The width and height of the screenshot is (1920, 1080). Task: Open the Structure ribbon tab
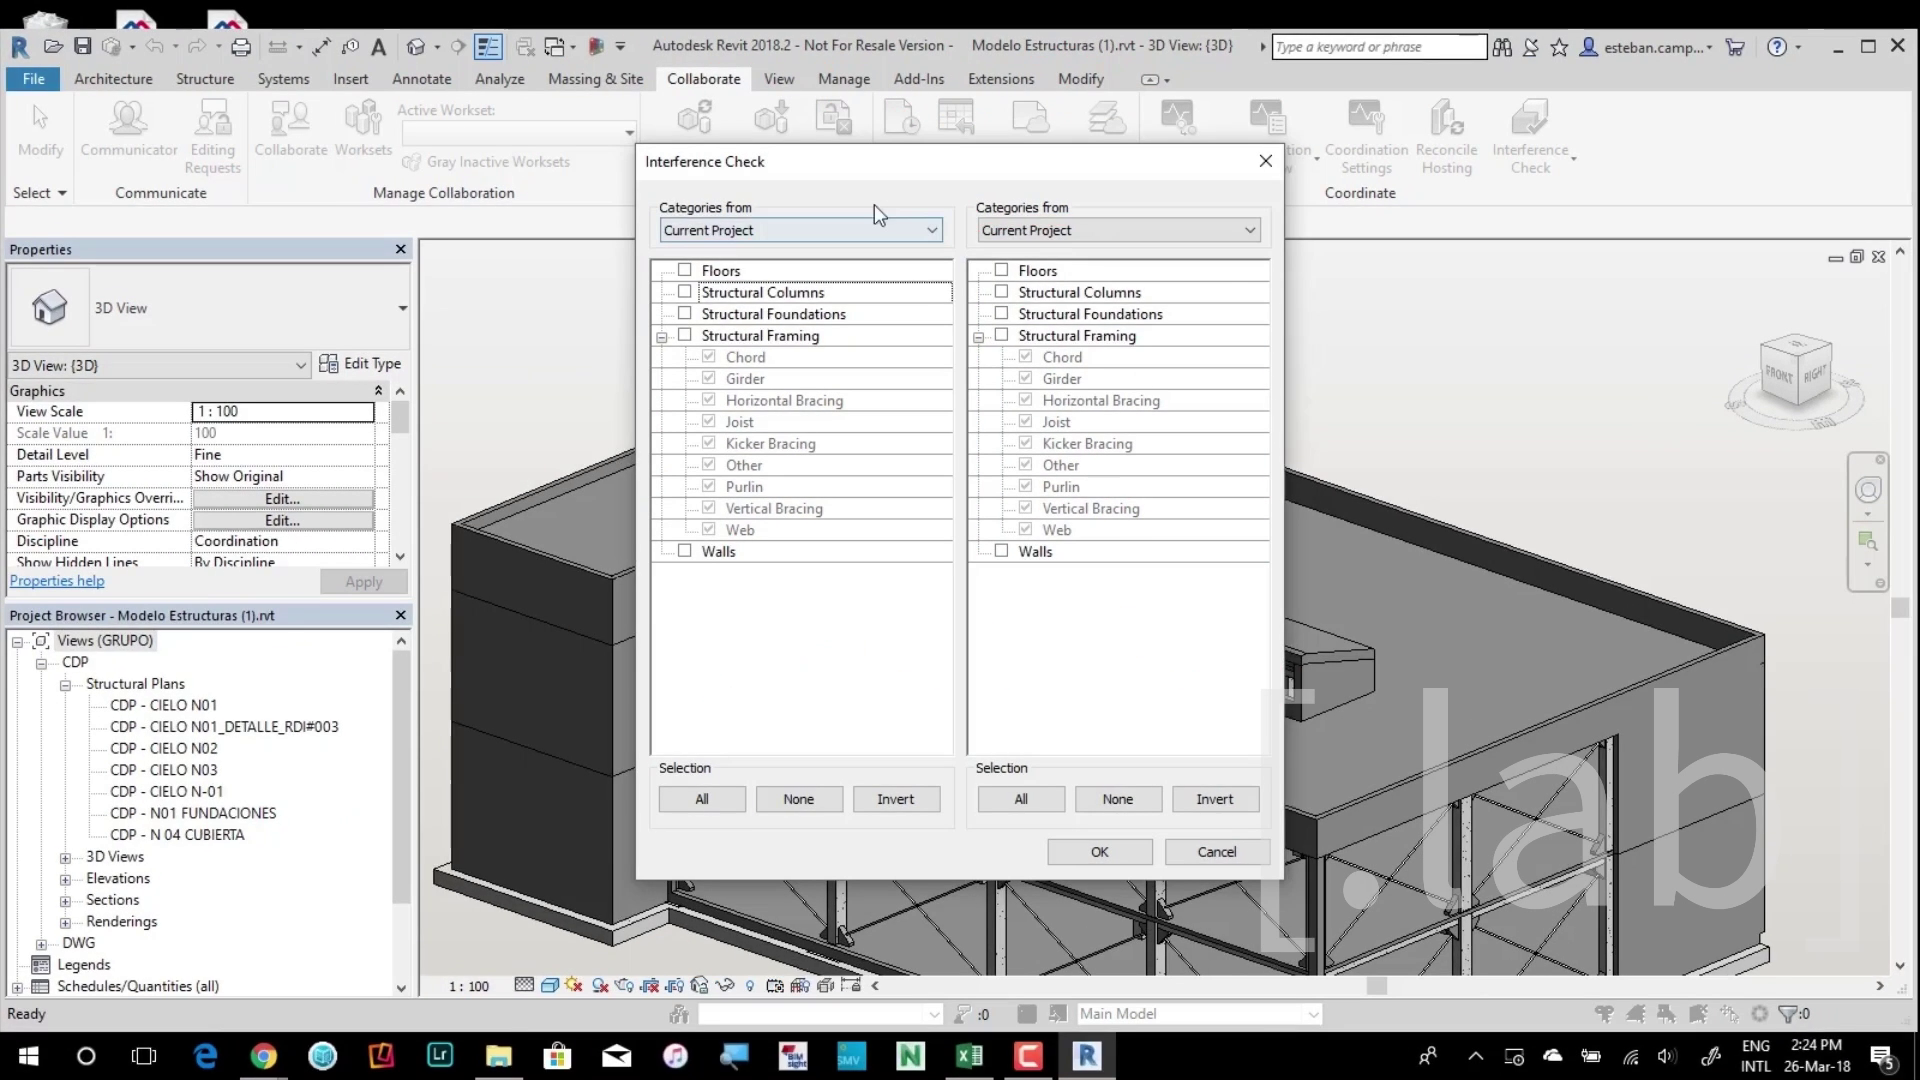tap(204, 79)
